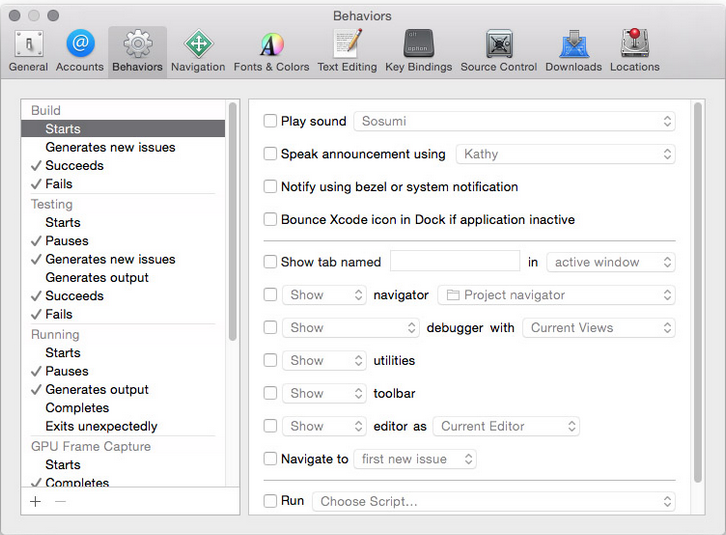Open the Downloads preferences pane
Image resolution: width=726 pixels, height=535 pixels.
pyautogui.click(x=573, y=51)
